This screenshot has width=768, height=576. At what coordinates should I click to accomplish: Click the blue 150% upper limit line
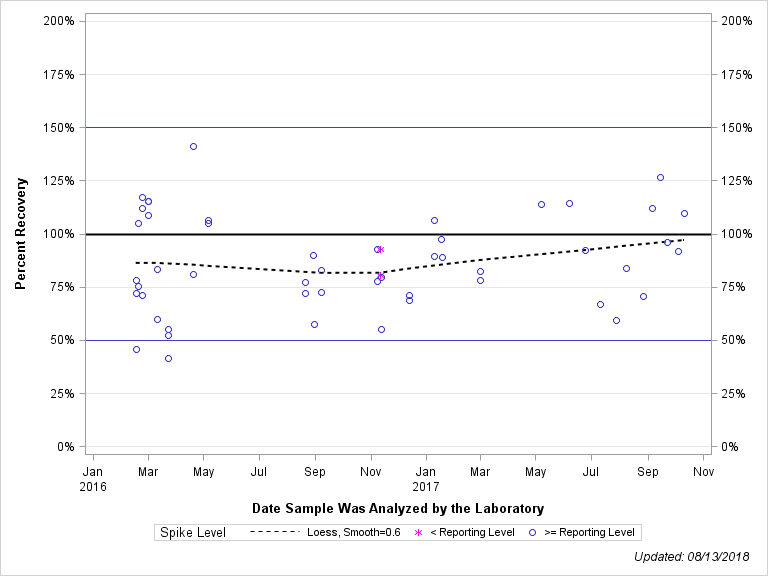pos(398,127)
